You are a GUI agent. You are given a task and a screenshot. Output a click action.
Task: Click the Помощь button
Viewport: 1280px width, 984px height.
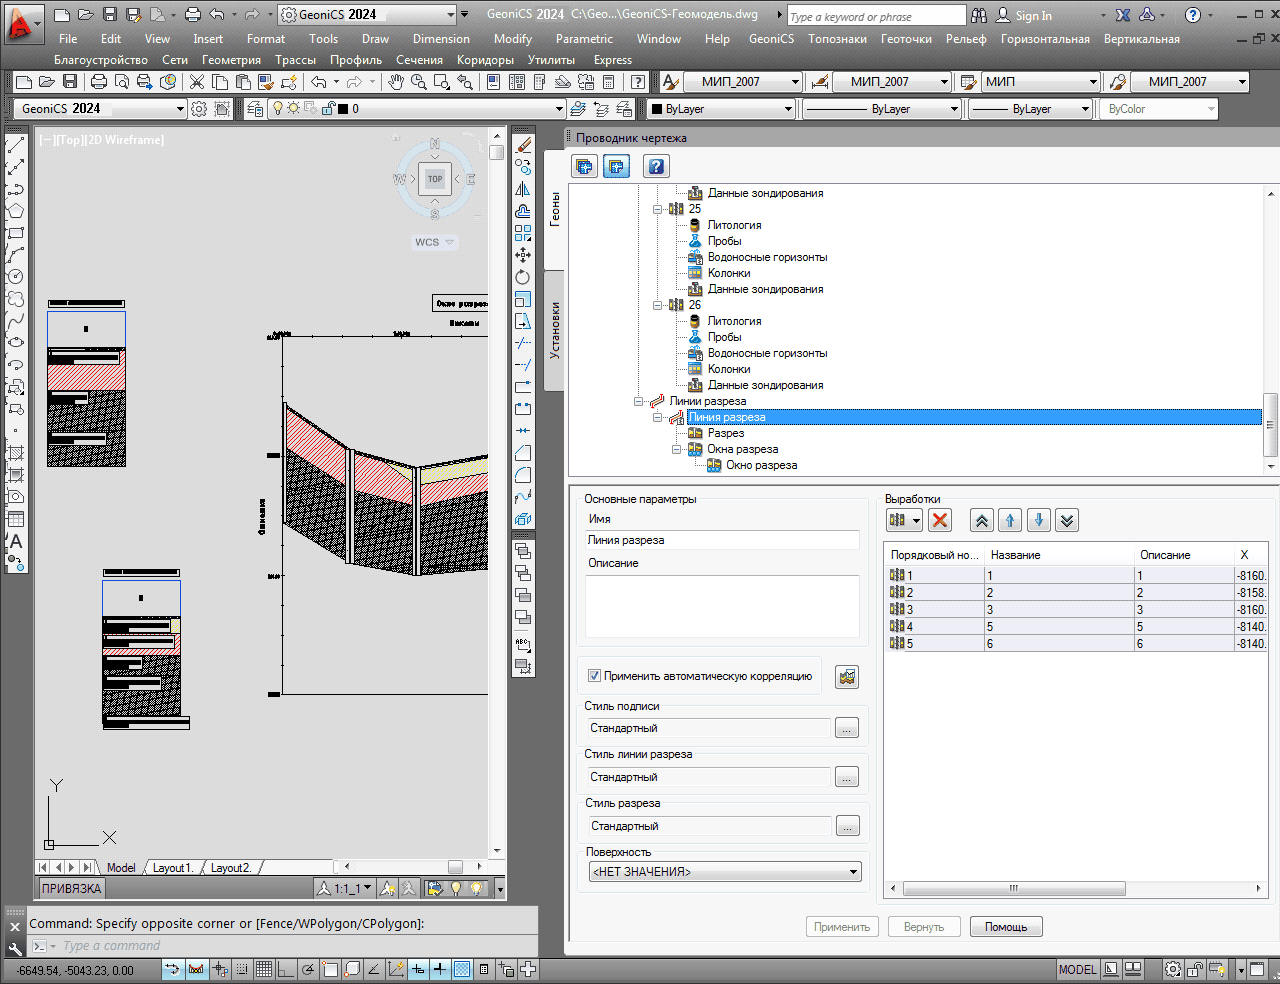click(1005, 927)
